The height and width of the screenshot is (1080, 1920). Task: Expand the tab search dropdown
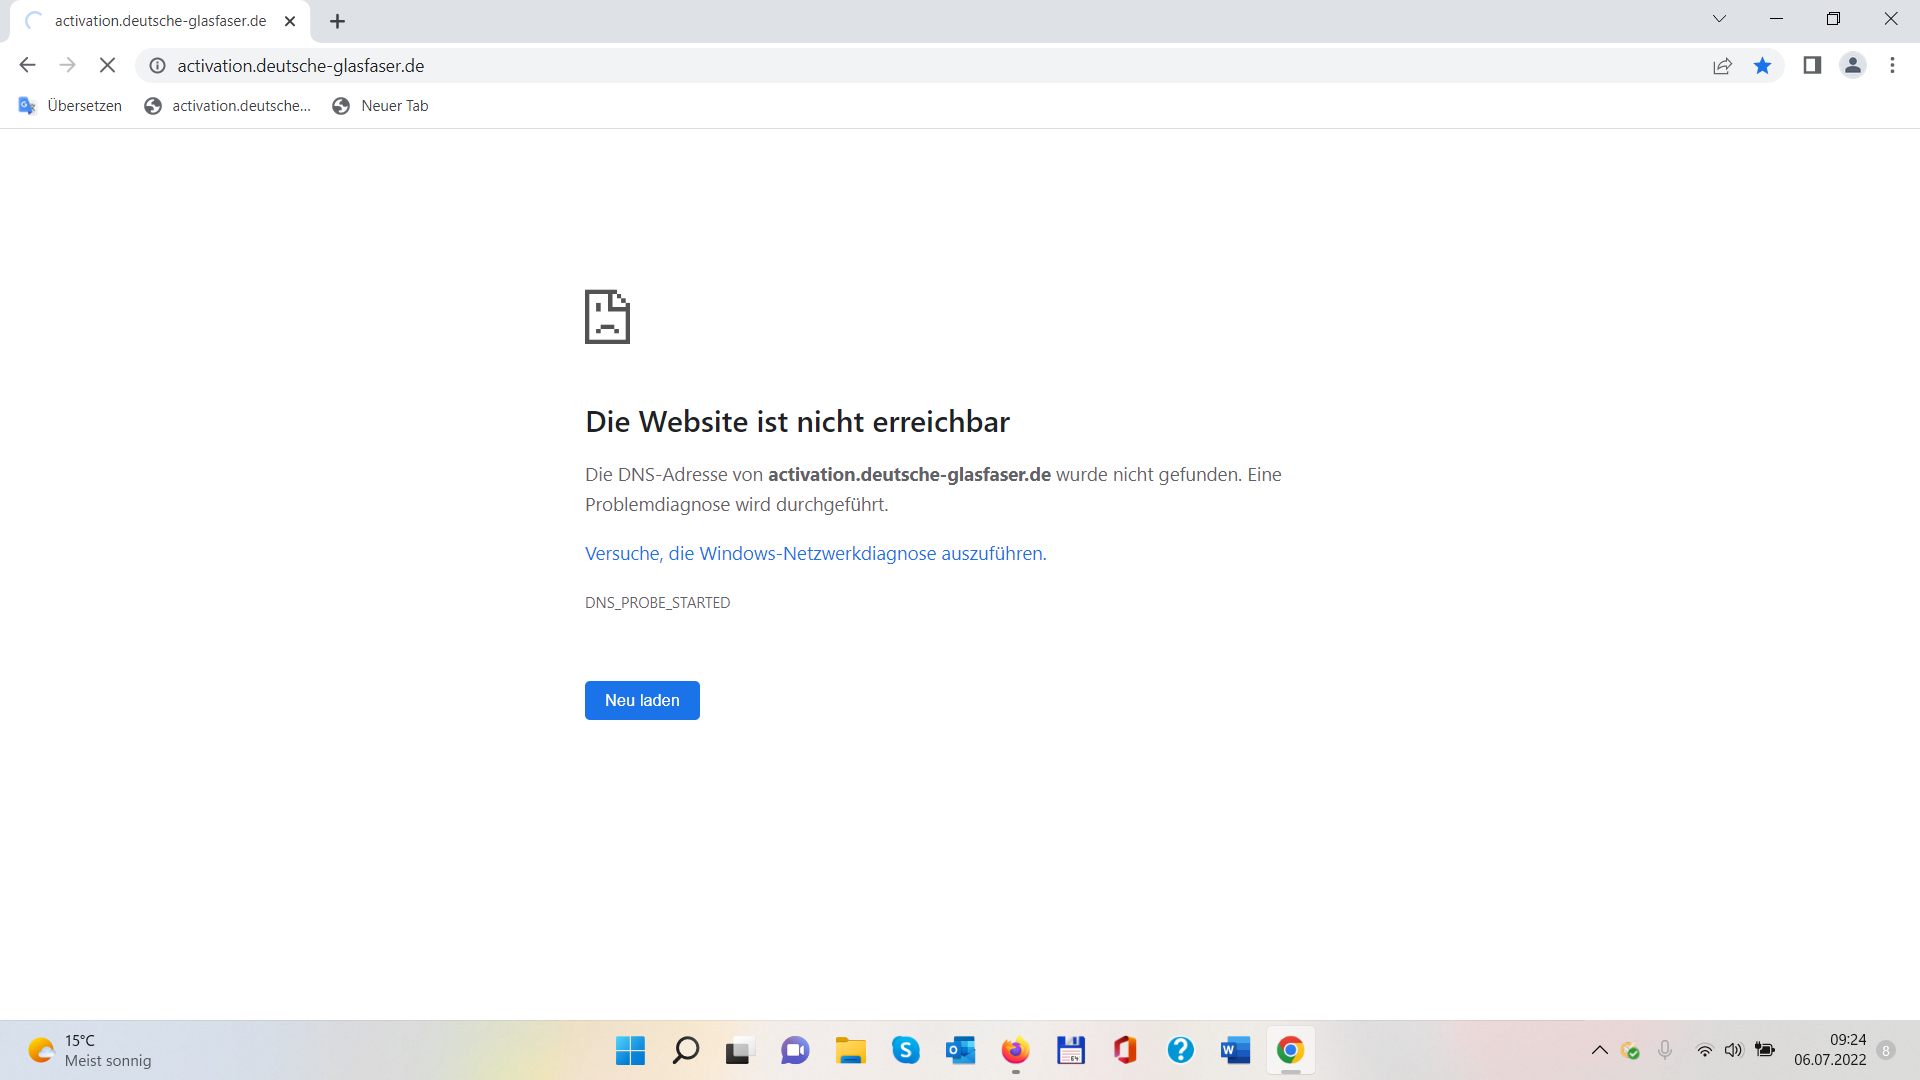pos(1719,19)
